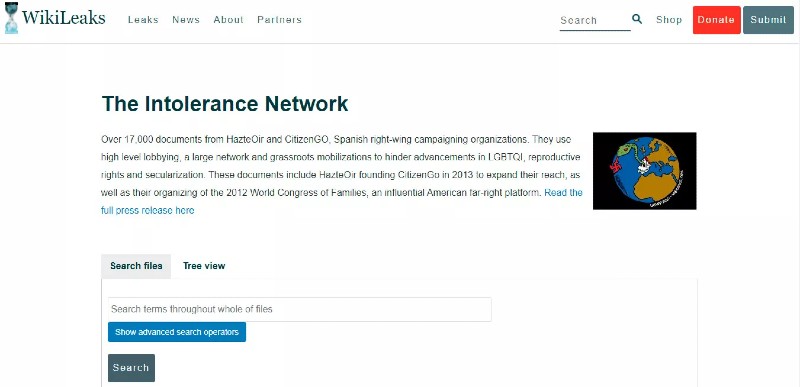Viewport: 800px width, 387px height.
Task: Click the search terms throughout files field
Action: (x=300, y=309)
